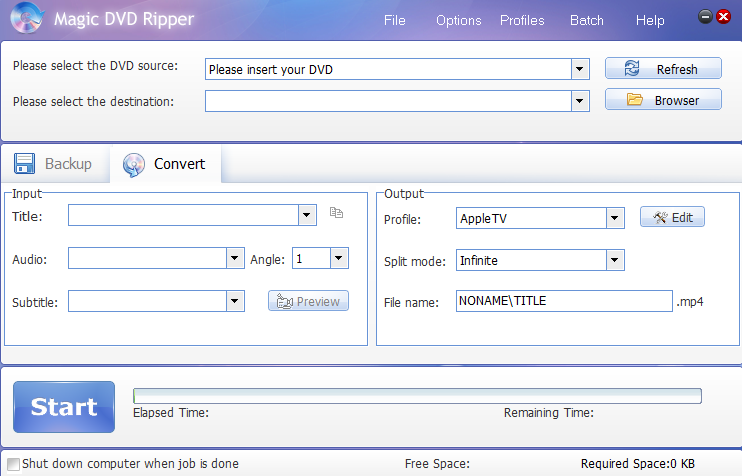Click the Required Space:0 KB status text
The height and width of the screenshot is (476, 742).
[637, 464]
